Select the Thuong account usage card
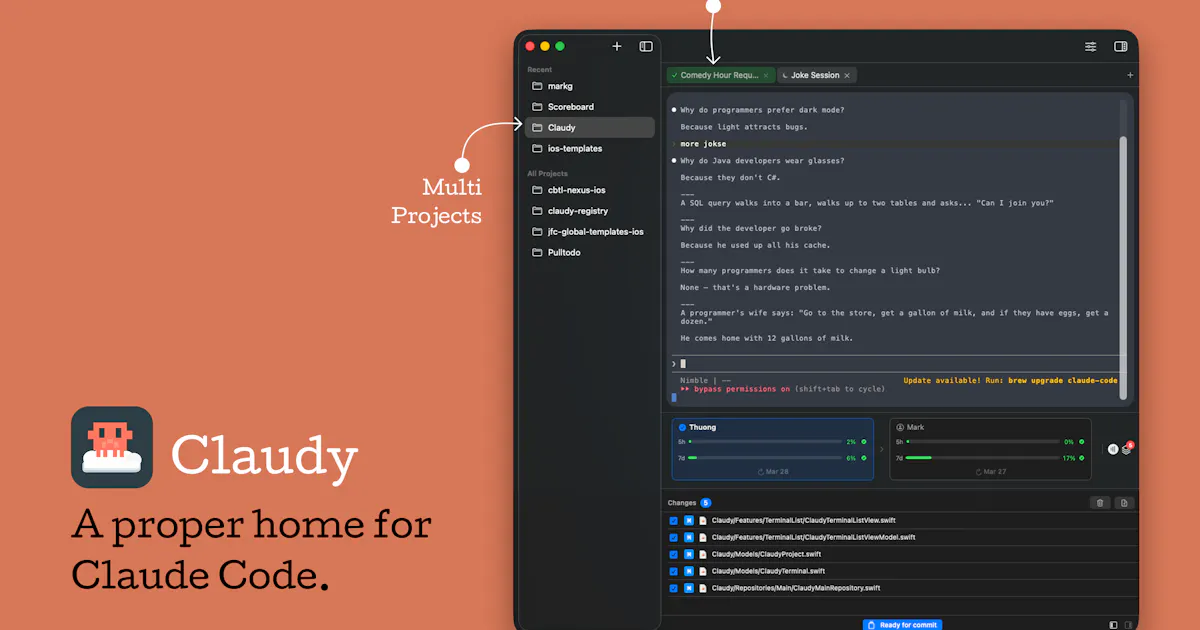The height and width of the screenshot is (630, 1200). point(772,449)
